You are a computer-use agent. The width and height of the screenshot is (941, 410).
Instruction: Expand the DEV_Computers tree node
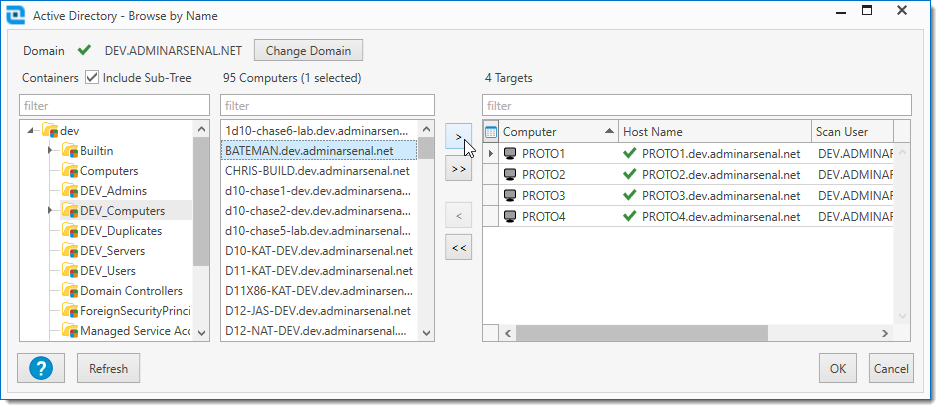50,211
